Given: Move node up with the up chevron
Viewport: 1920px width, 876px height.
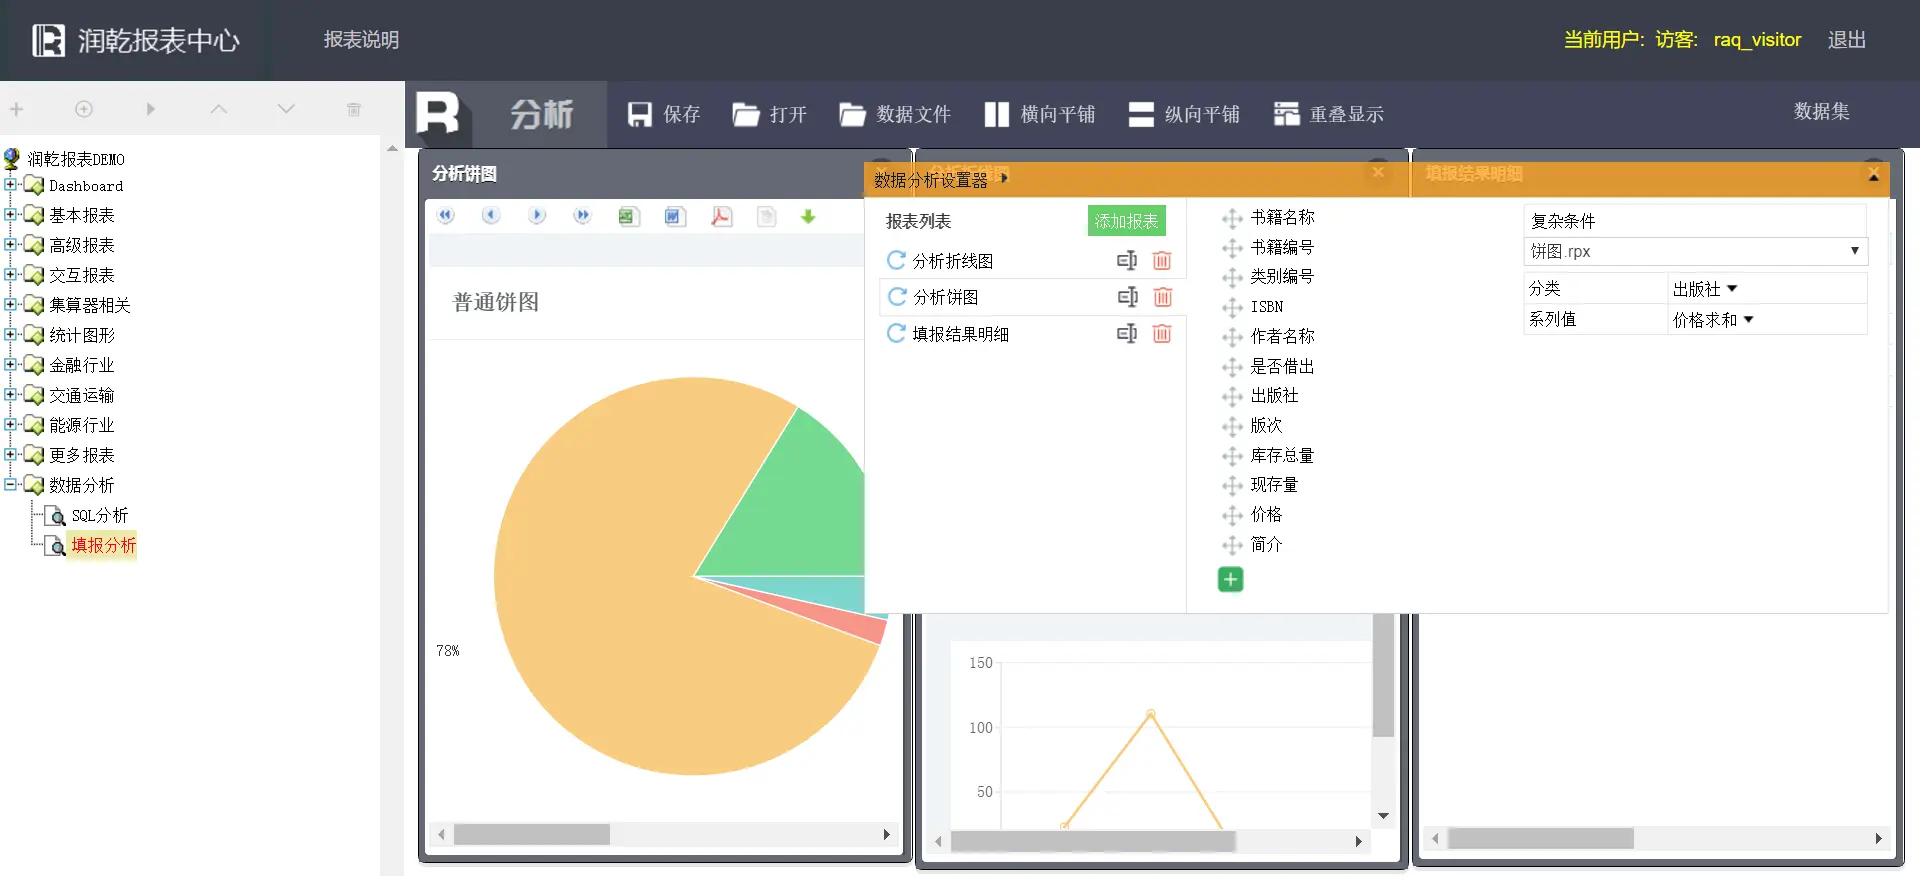Looking at the screenshot, I should [219, 109].
